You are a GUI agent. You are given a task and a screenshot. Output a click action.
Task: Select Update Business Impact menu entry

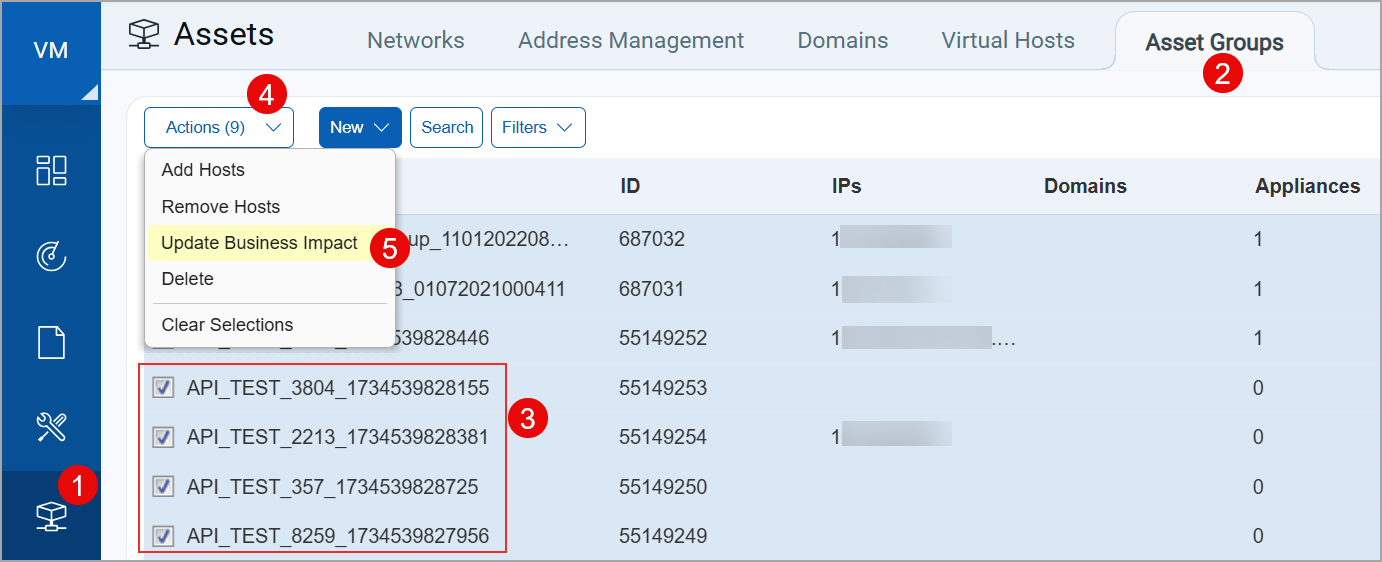point(260,243)
